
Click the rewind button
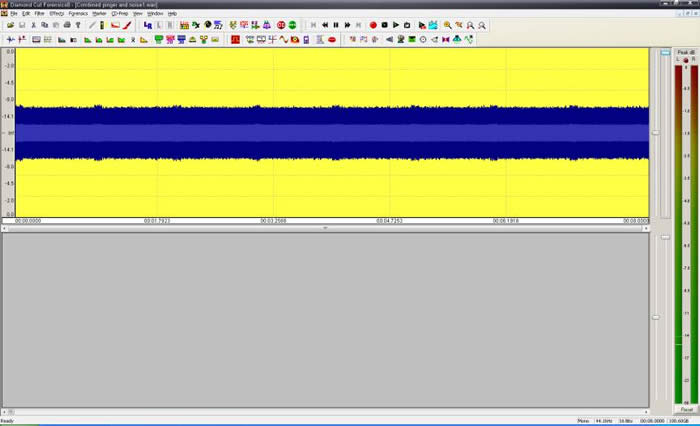click(325, 25)
